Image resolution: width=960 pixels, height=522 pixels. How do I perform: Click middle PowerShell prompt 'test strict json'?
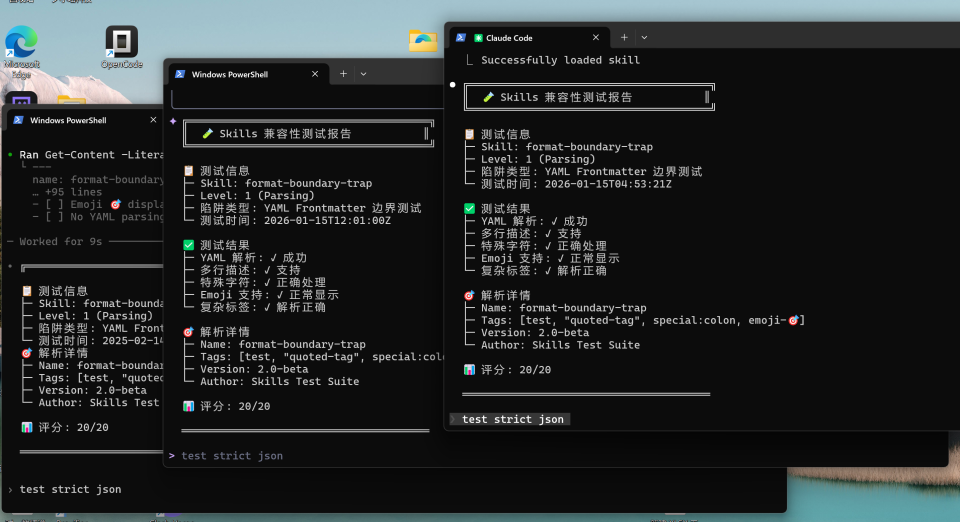(x=232, y=455)
